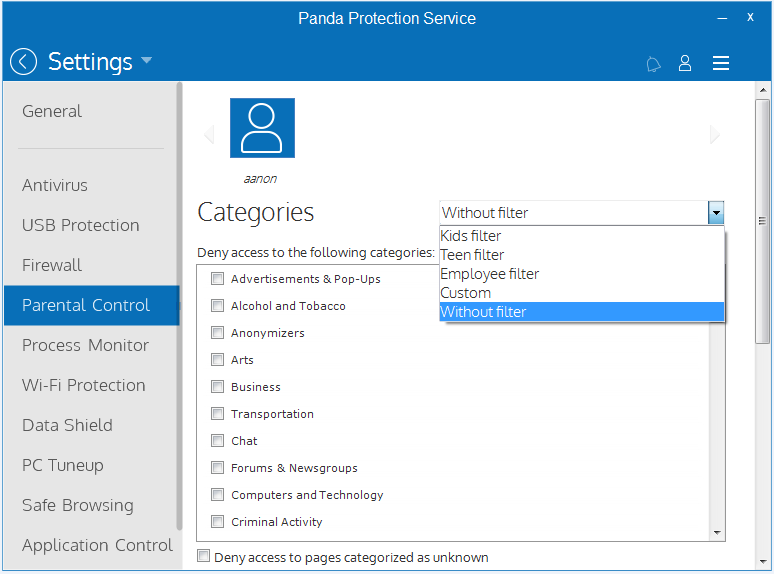This screenshot has width=774, height=574.
Task: Check Anonymizers category
Action: coord(217,333)
